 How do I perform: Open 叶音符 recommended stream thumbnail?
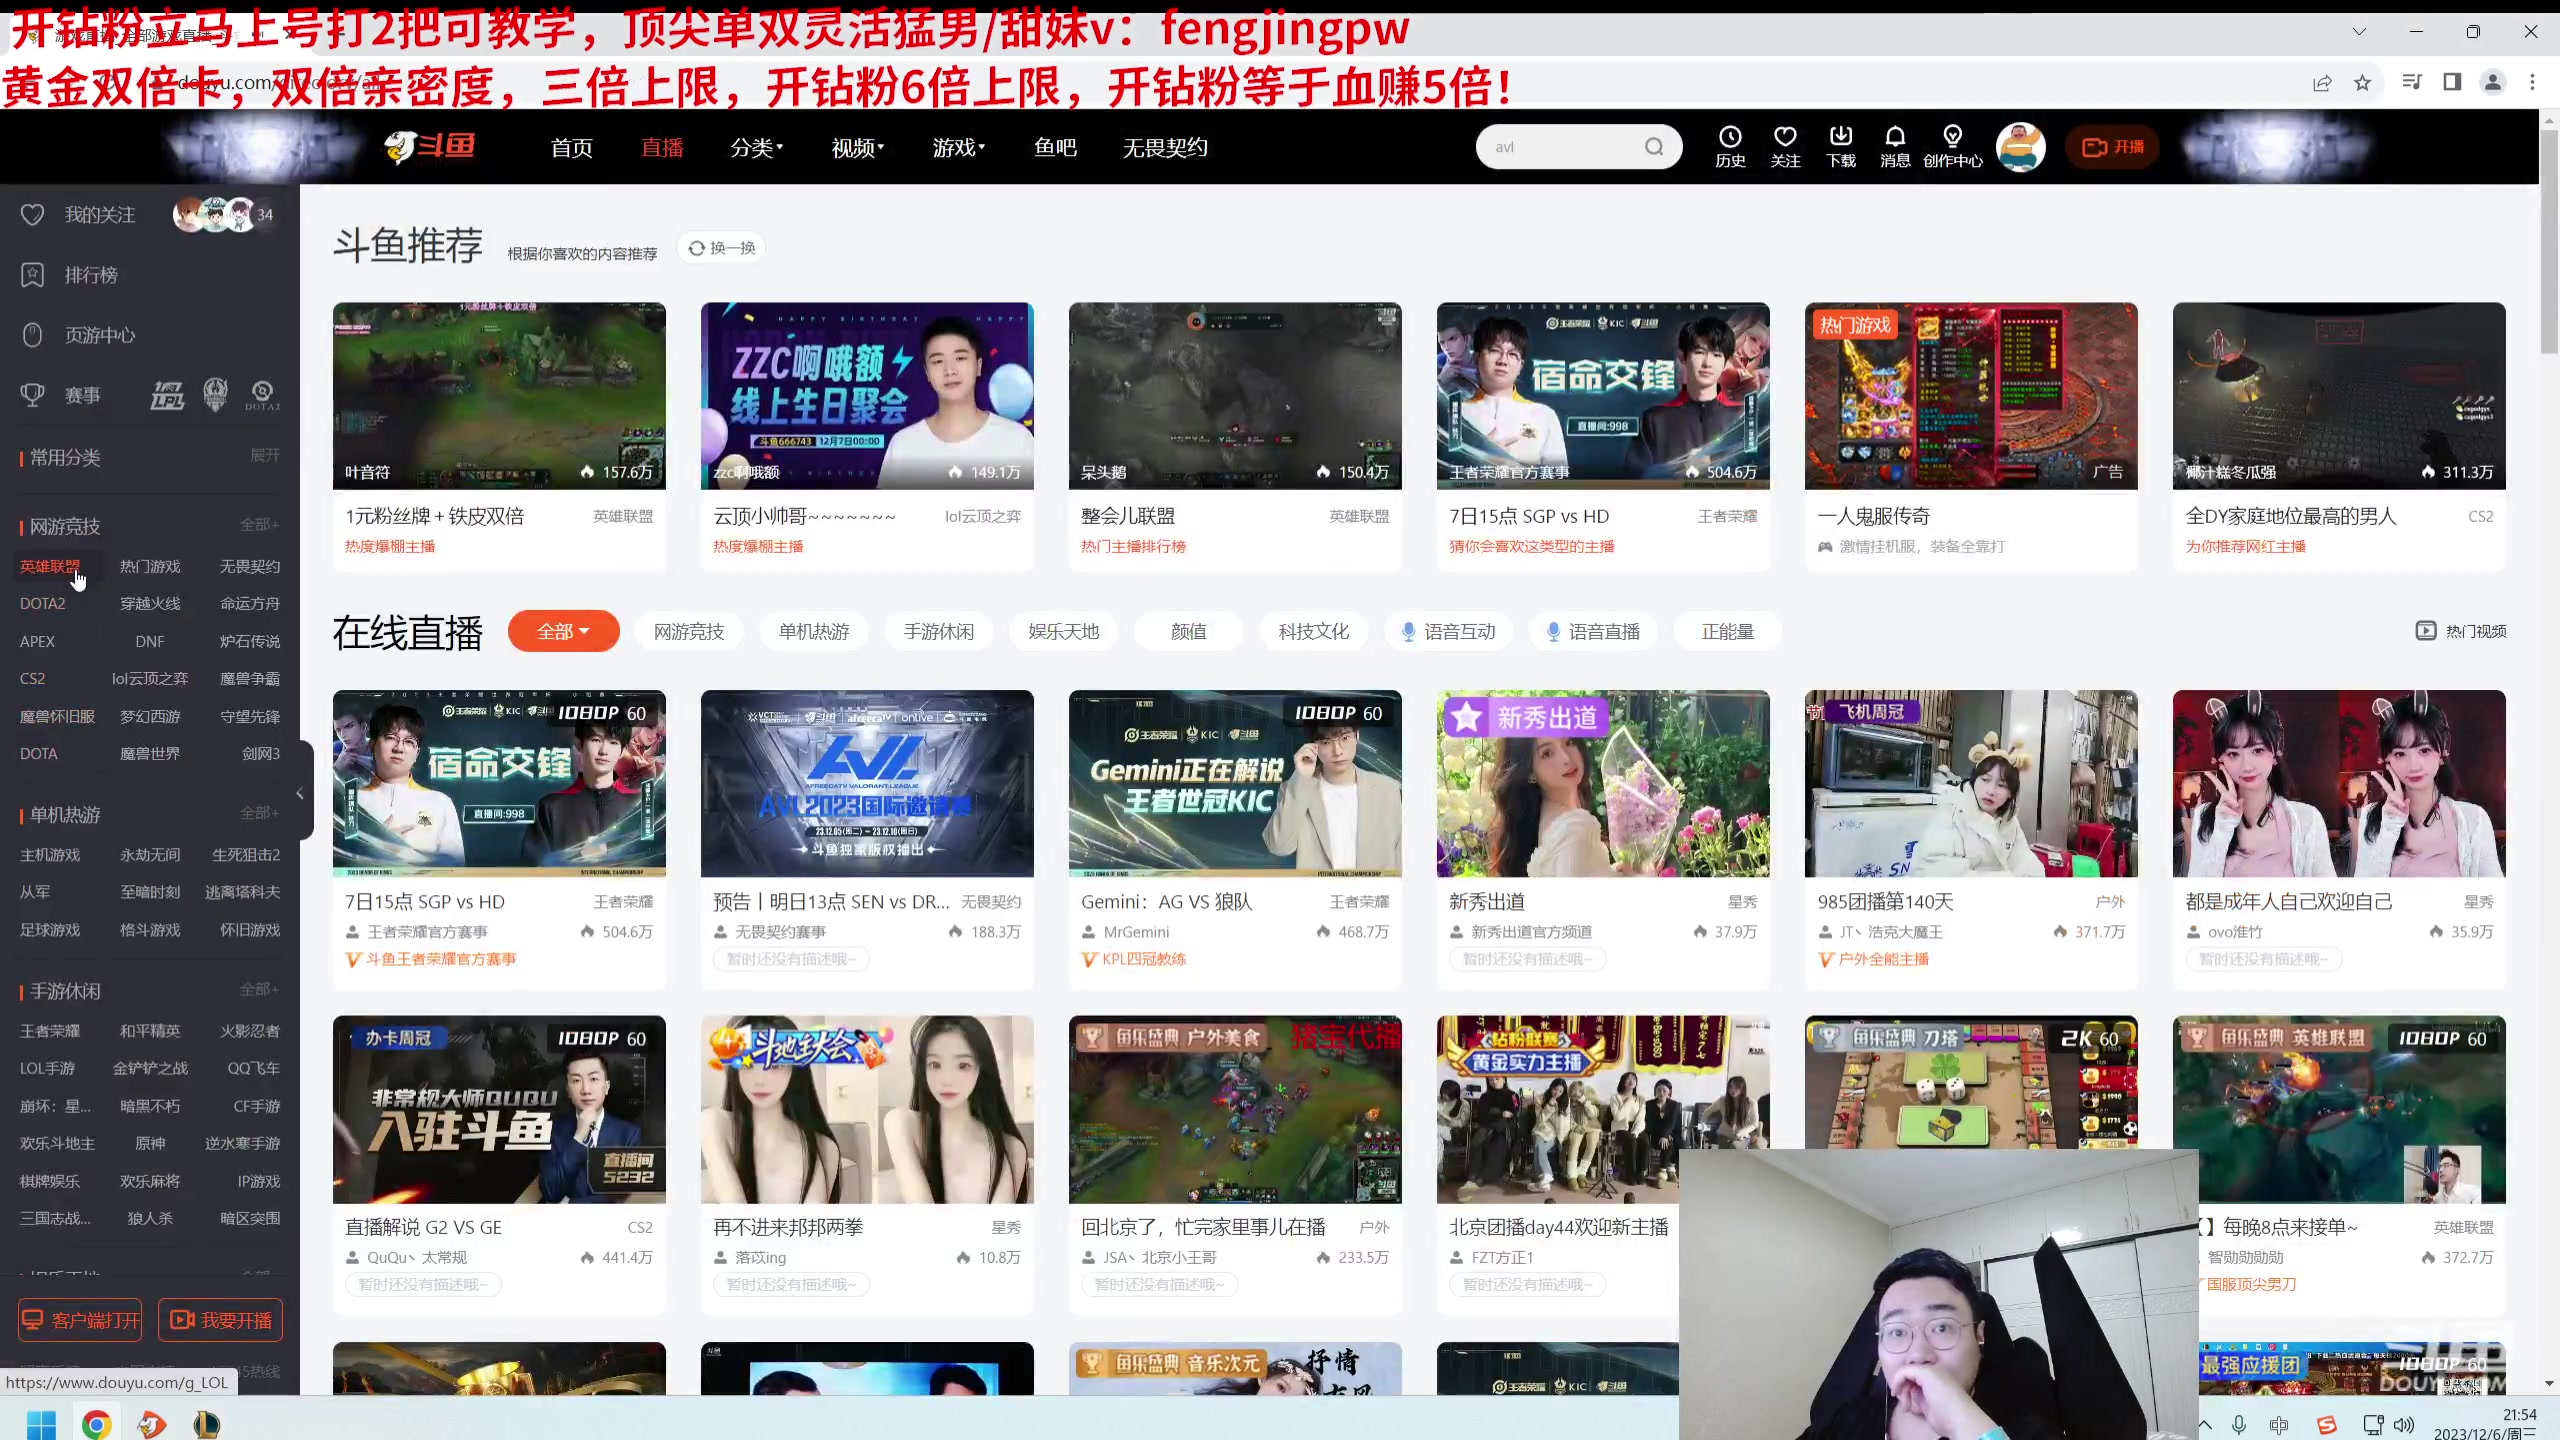499,396
